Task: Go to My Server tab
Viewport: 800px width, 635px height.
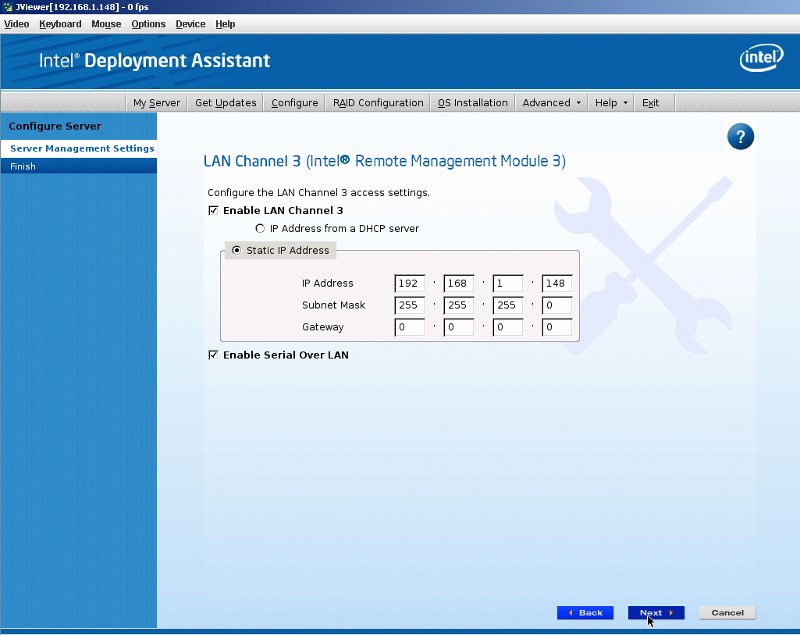Action: tap(156, 103)
